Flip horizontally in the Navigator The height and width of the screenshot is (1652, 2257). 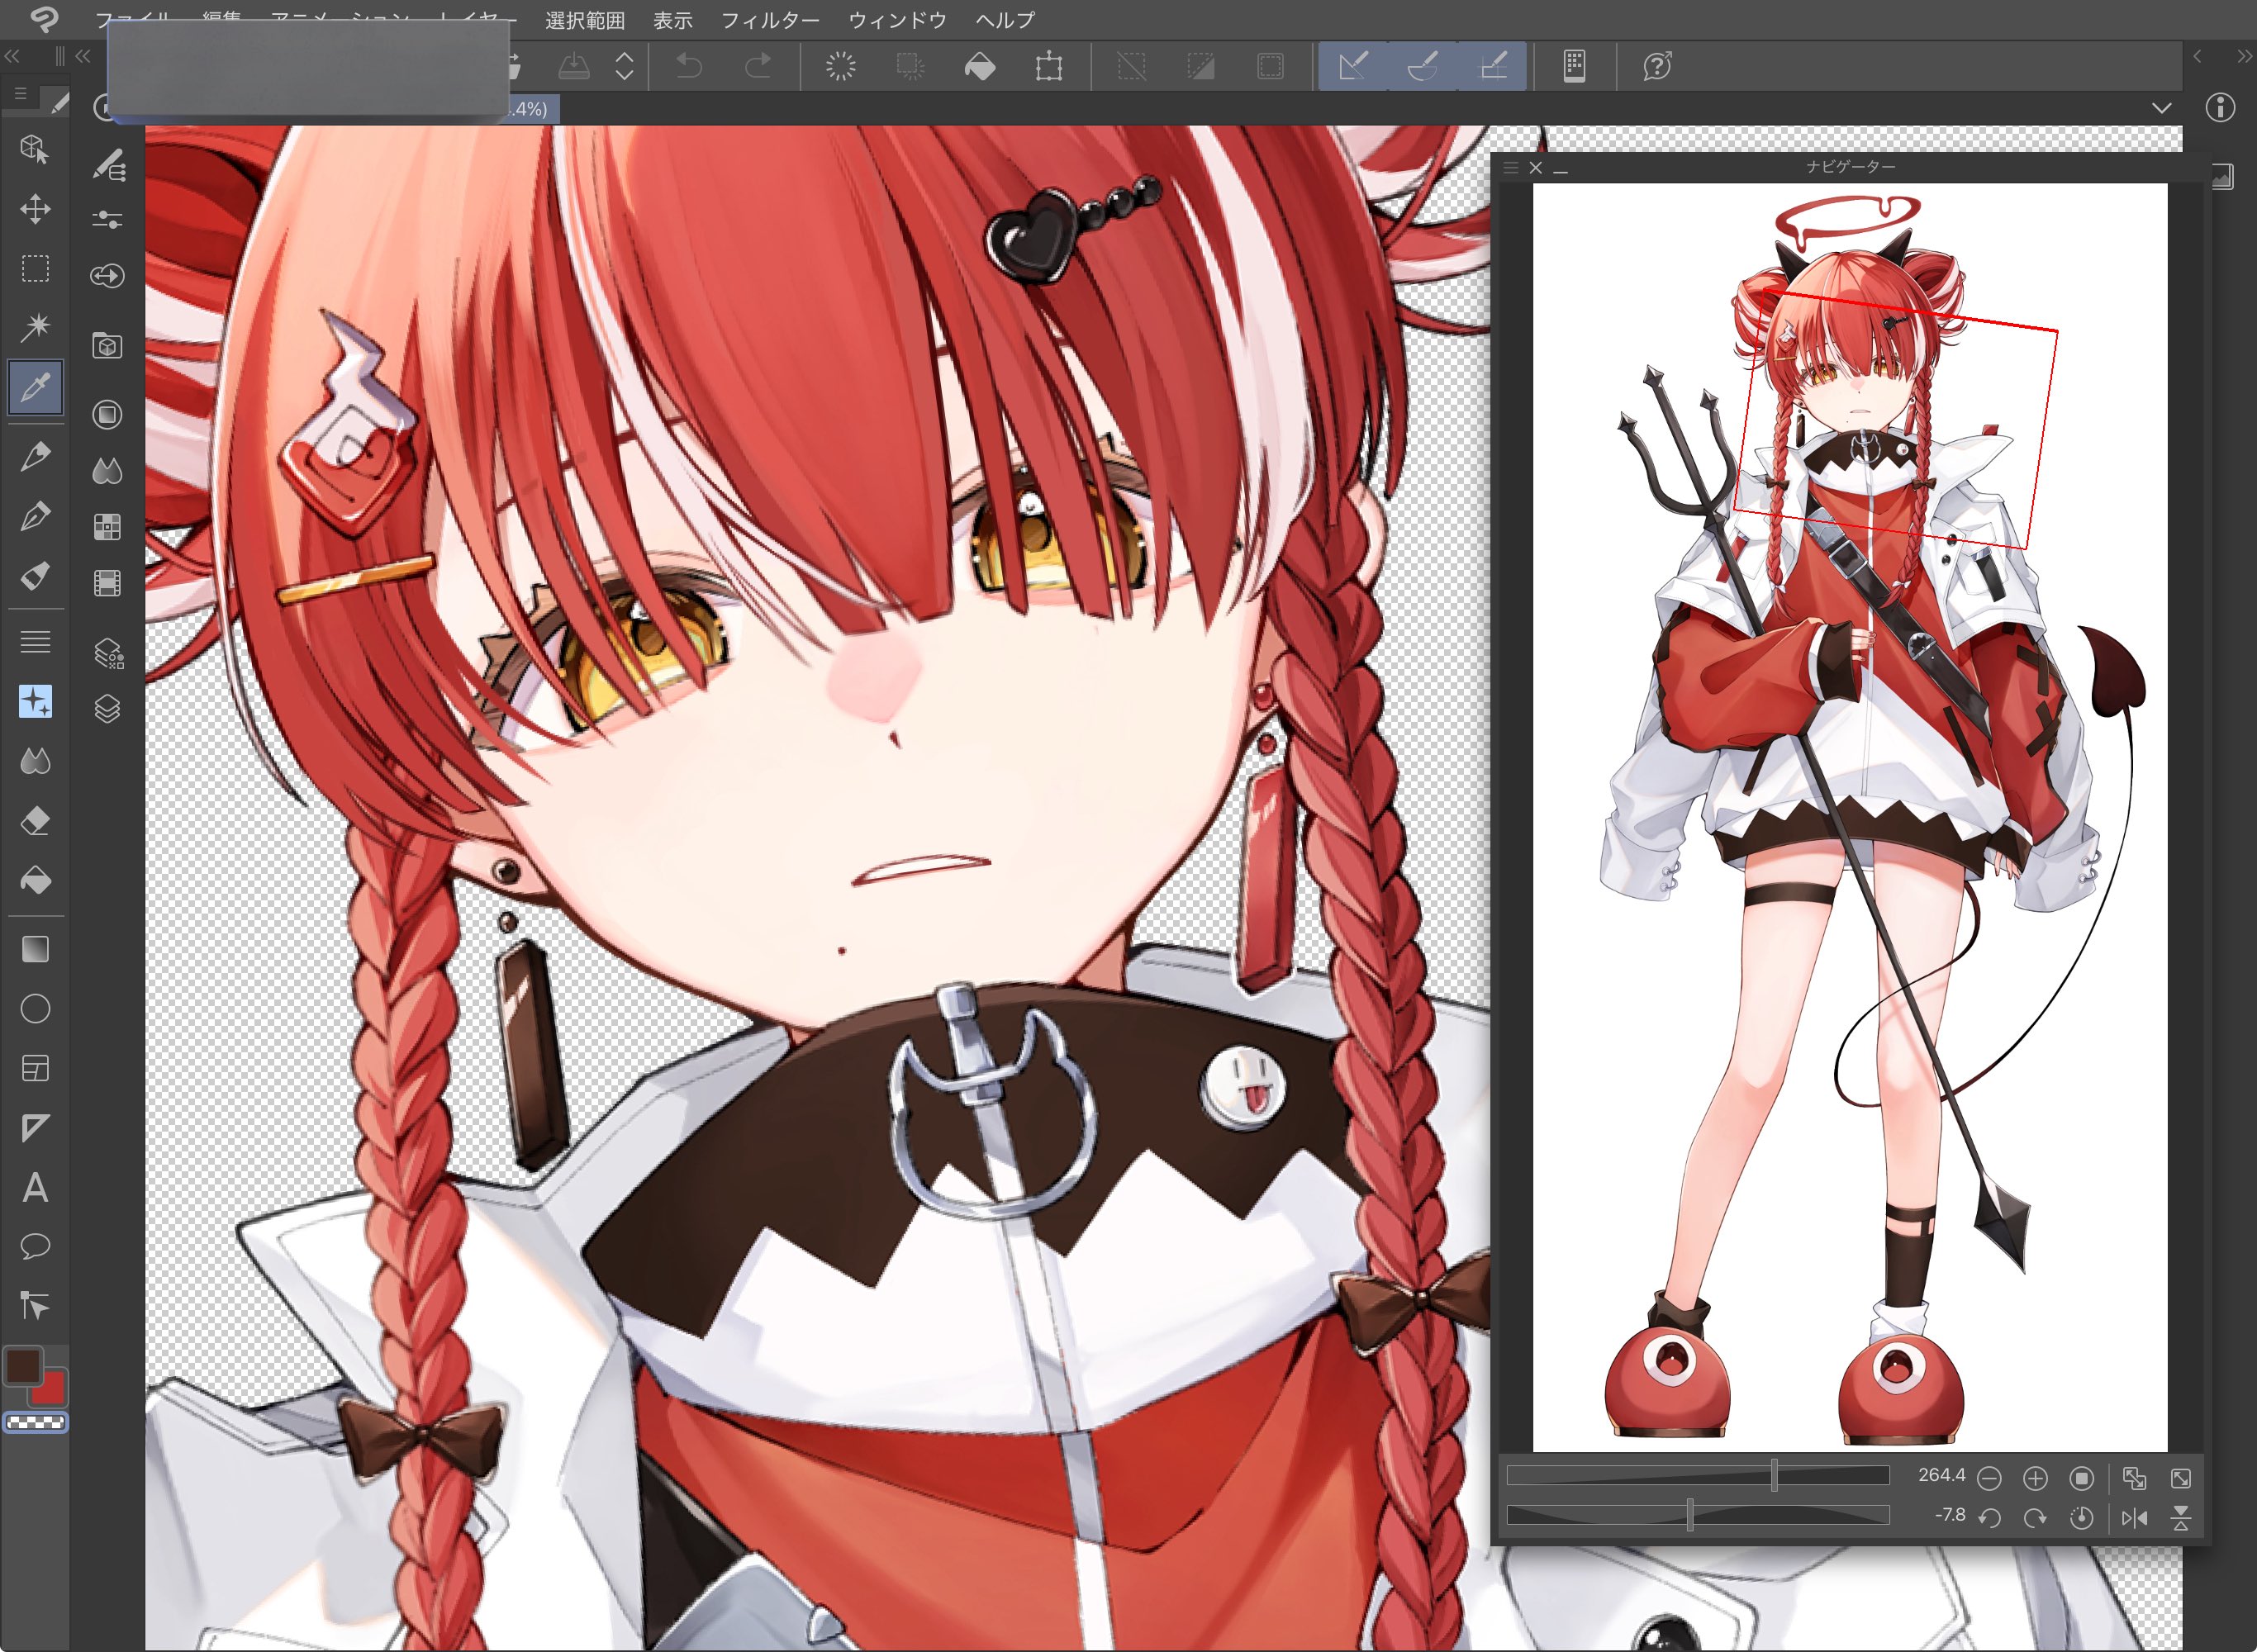(x=2134, y=1518)
